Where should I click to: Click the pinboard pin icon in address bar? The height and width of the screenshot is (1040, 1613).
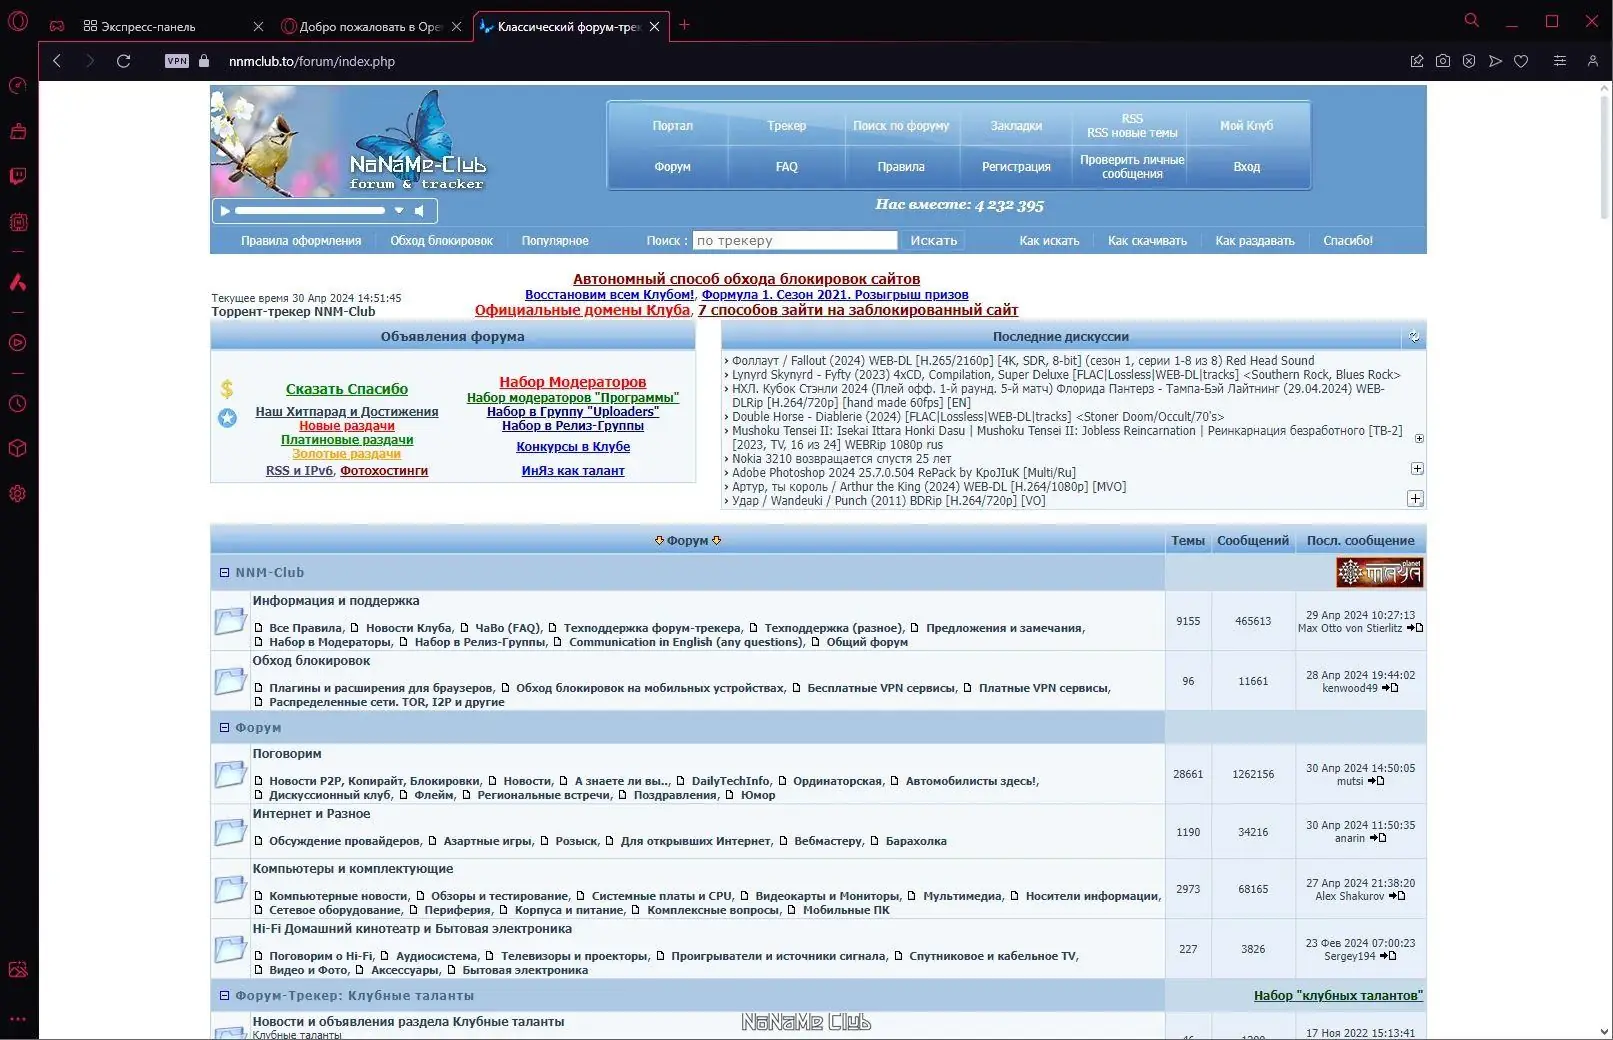pos(1417,61)
